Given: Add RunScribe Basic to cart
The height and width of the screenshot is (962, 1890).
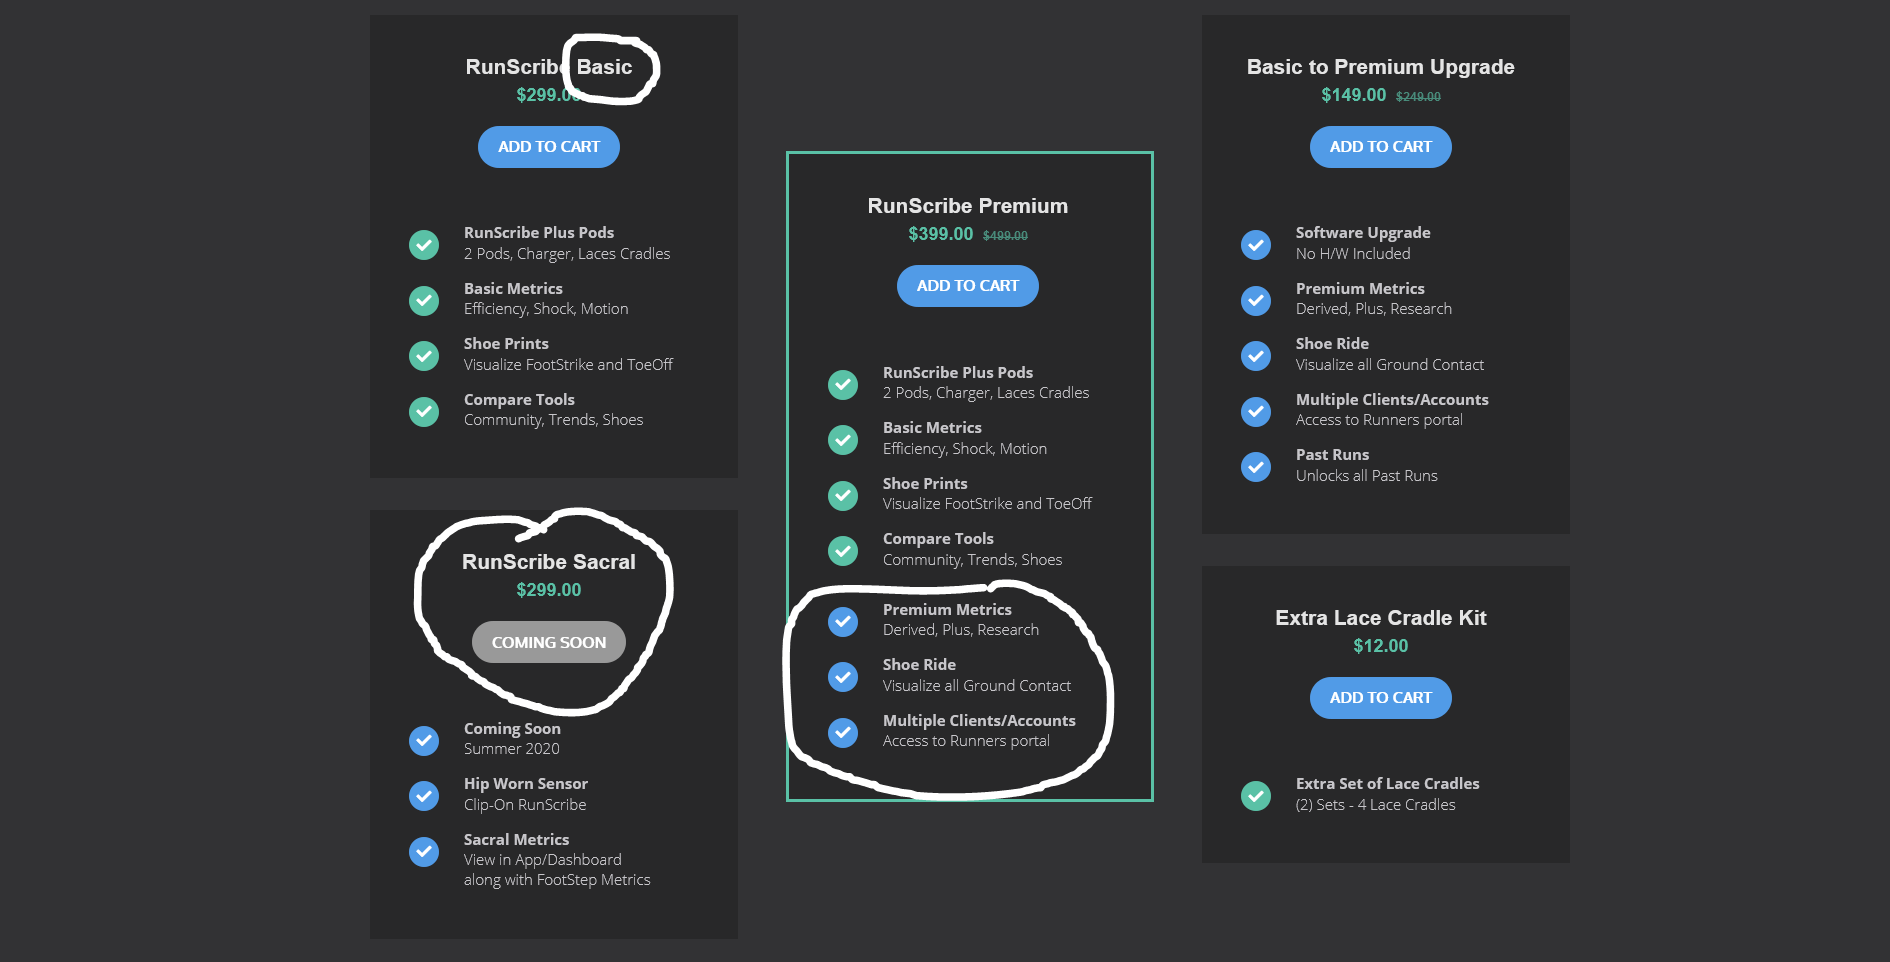Looking at the screenshot, I should pyautogui.click(x=549, y=147).
